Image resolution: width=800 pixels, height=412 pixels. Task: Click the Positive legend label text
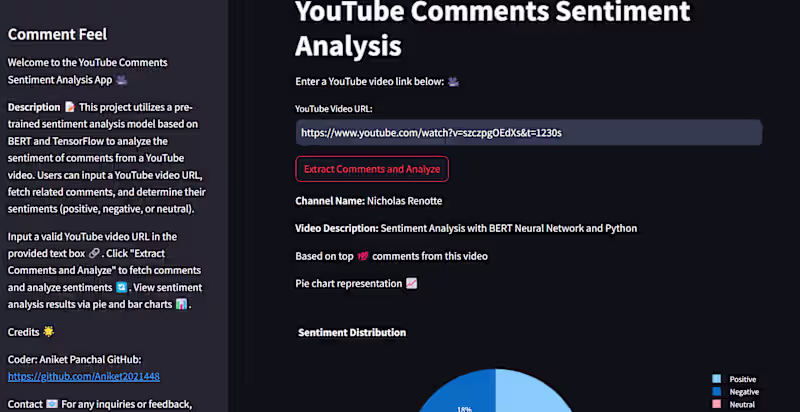[x=742, y=379]
